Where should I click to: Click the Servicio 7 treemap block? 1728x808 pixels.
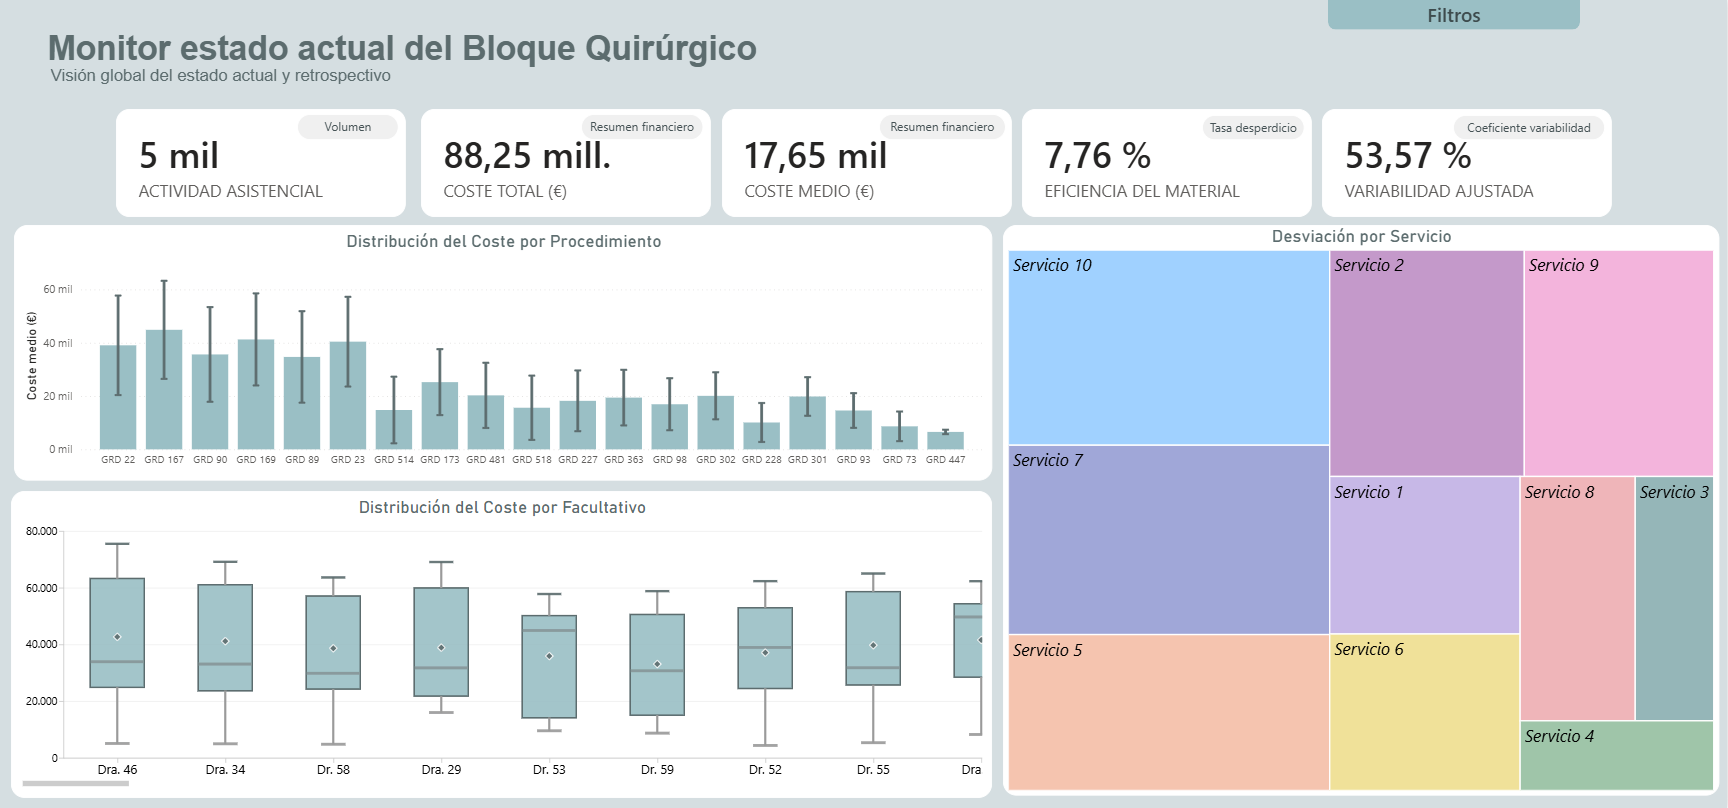[1168, 540]
